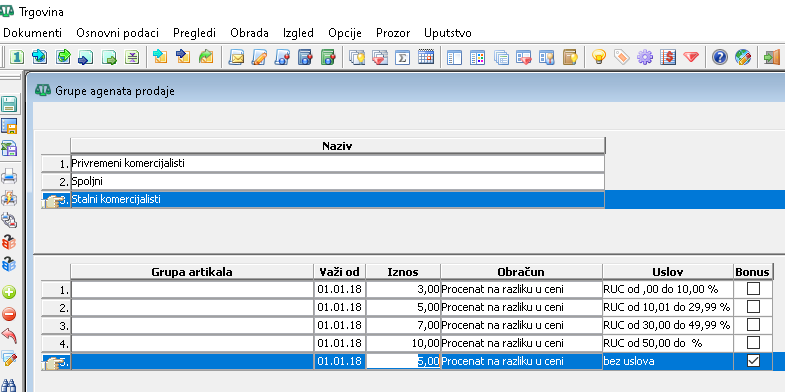This screenshot has height=392, width=785.
Task: Select the Privremeni komercijalisti row
Action: click(337, 163)
